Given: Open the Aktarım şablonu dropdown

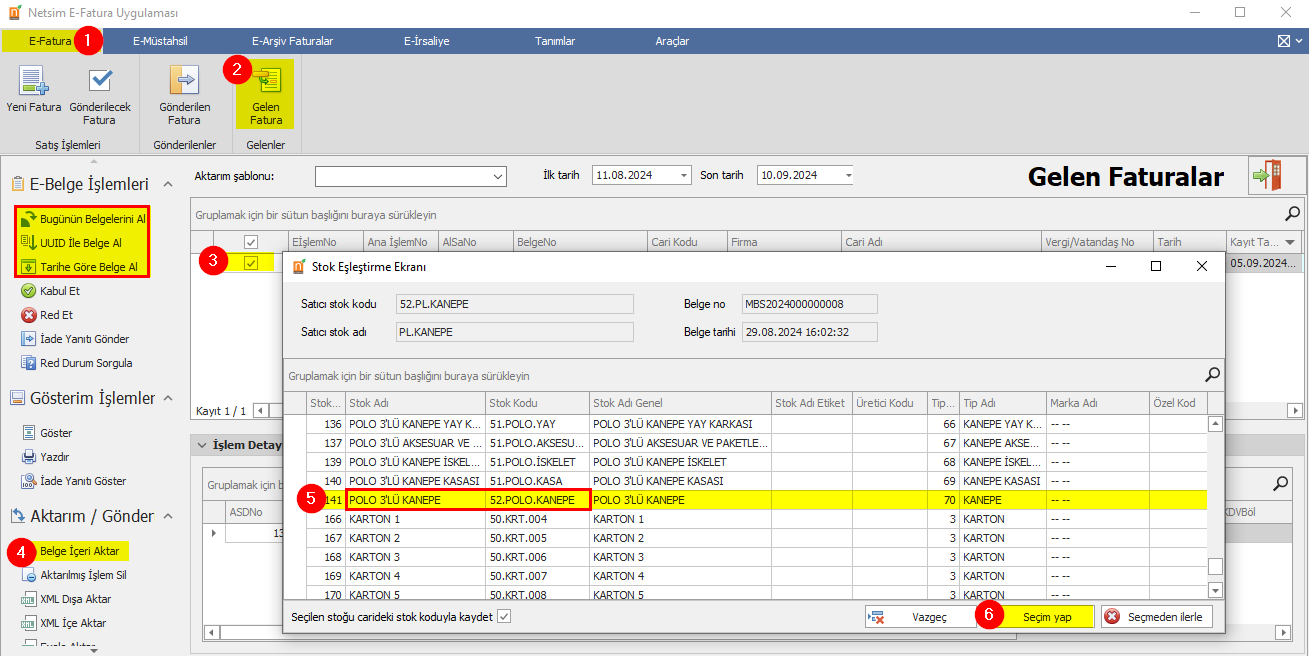Looking at the screenshot, I should point(499,176).
